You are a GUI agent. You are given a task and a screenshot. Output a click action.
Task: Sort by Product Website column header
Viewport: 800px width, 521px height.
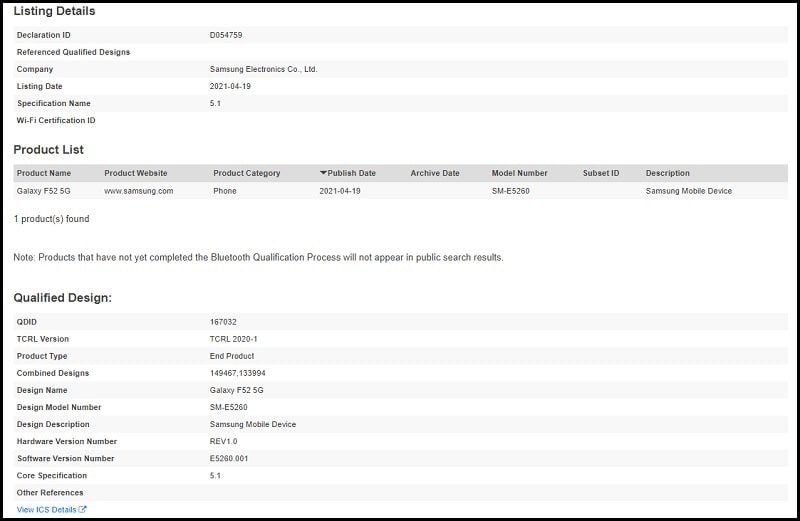(x=136, y=173)
